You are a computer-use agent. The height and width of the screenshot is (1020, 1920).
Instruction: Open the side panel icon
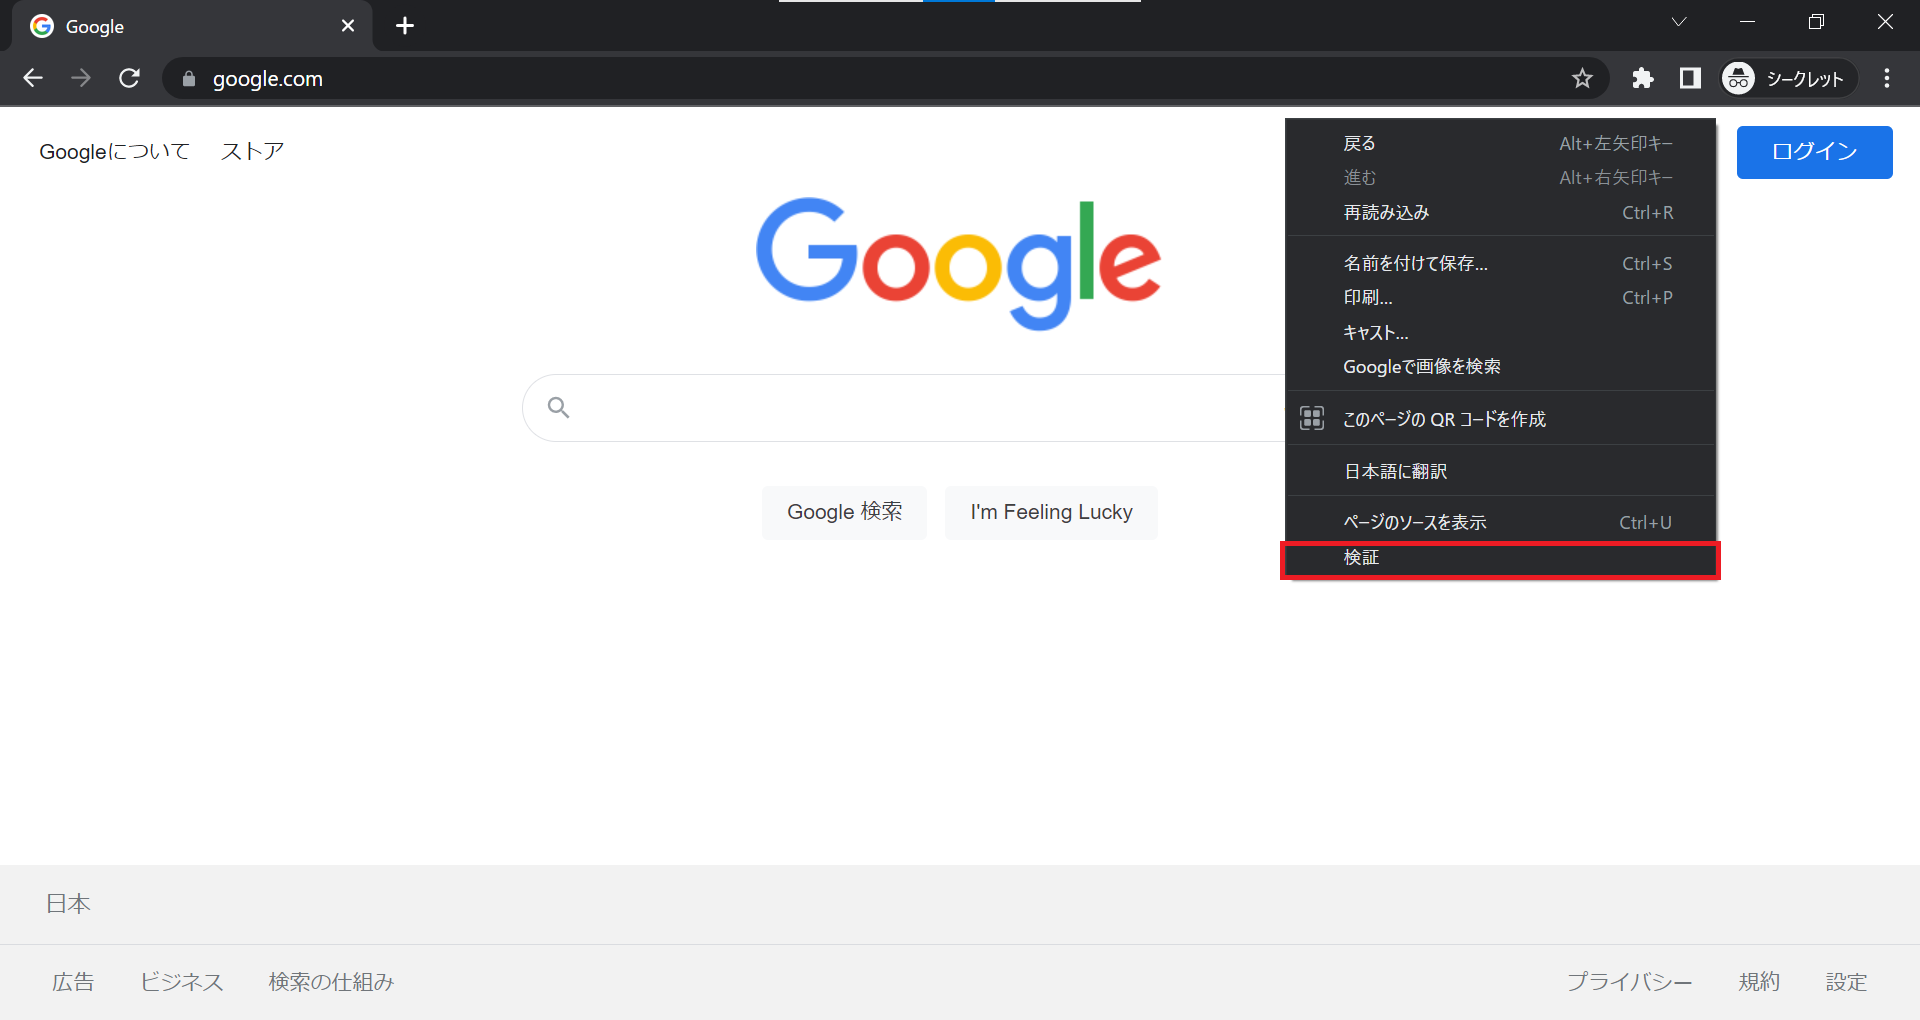[1691, 78]
